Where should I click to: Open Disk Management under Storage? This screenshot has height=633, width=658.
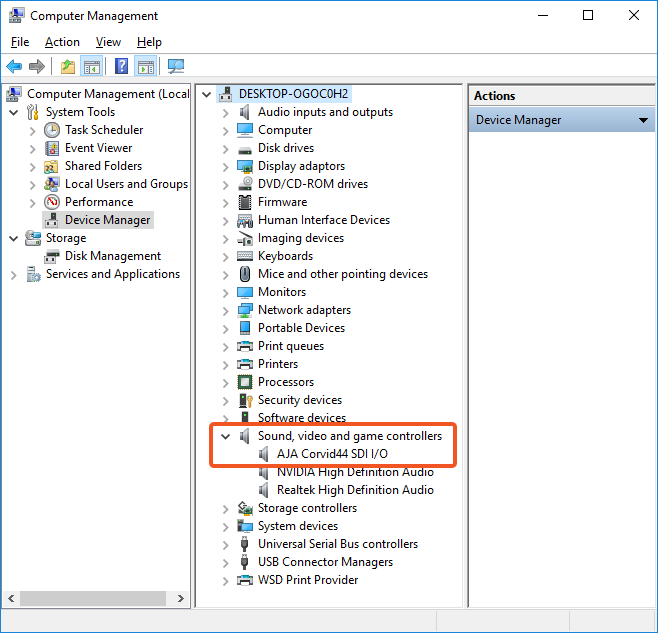[x=112, y=256]
